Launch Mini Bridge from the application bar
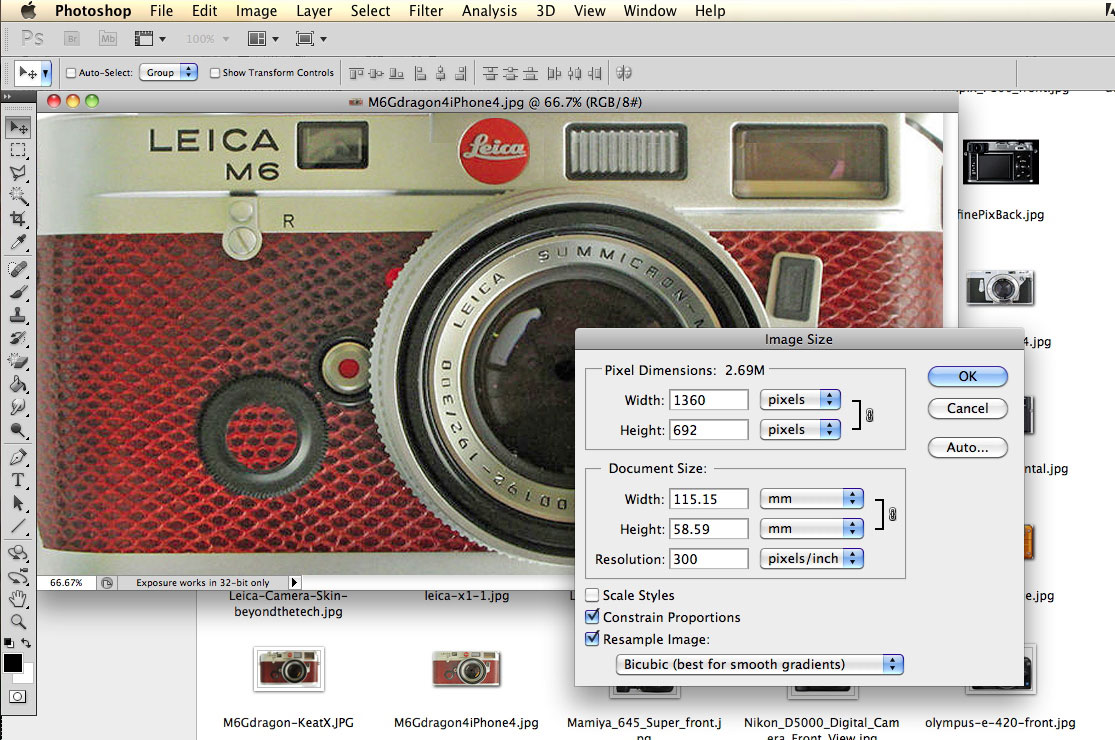Viewport: 1115px width, 740px height. coord(107,38)
